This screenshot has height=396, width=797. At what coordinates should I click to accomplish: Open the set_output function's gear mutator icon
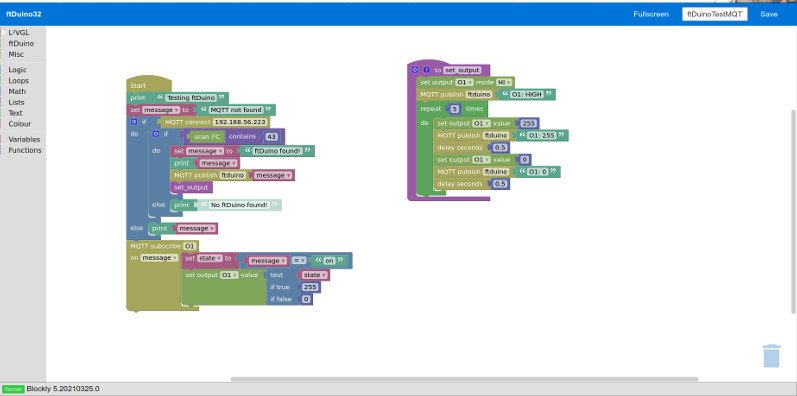click(415, 70)
